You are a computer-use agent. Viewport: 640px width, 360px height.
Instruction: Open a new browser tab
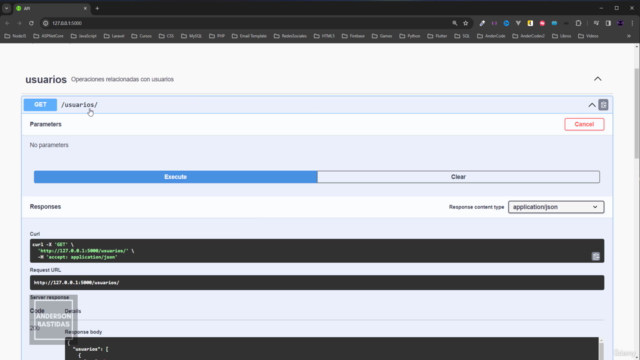(x=97, y=8)
